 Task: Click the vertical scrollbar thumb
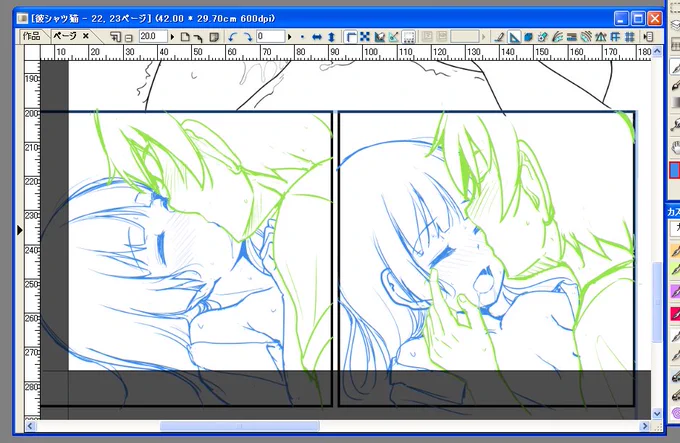657,302
